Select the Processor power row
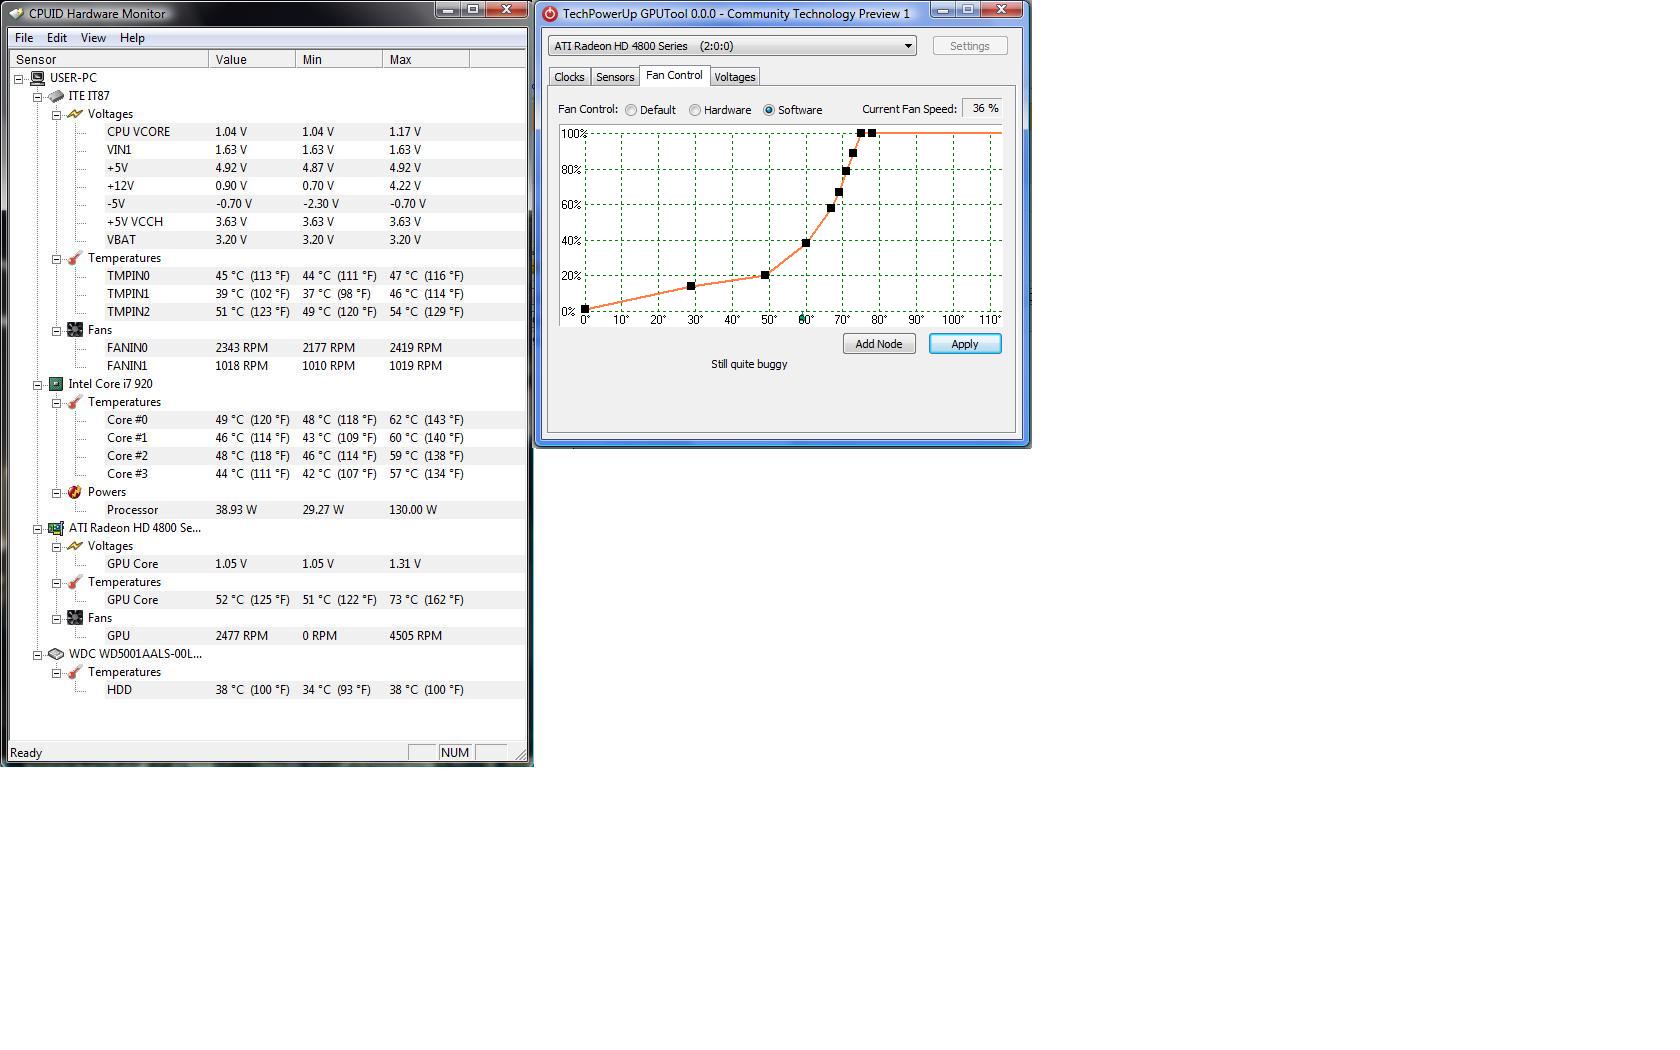Image resolution: width=1680 pixels, height=1050 pixels. (316, 510)
